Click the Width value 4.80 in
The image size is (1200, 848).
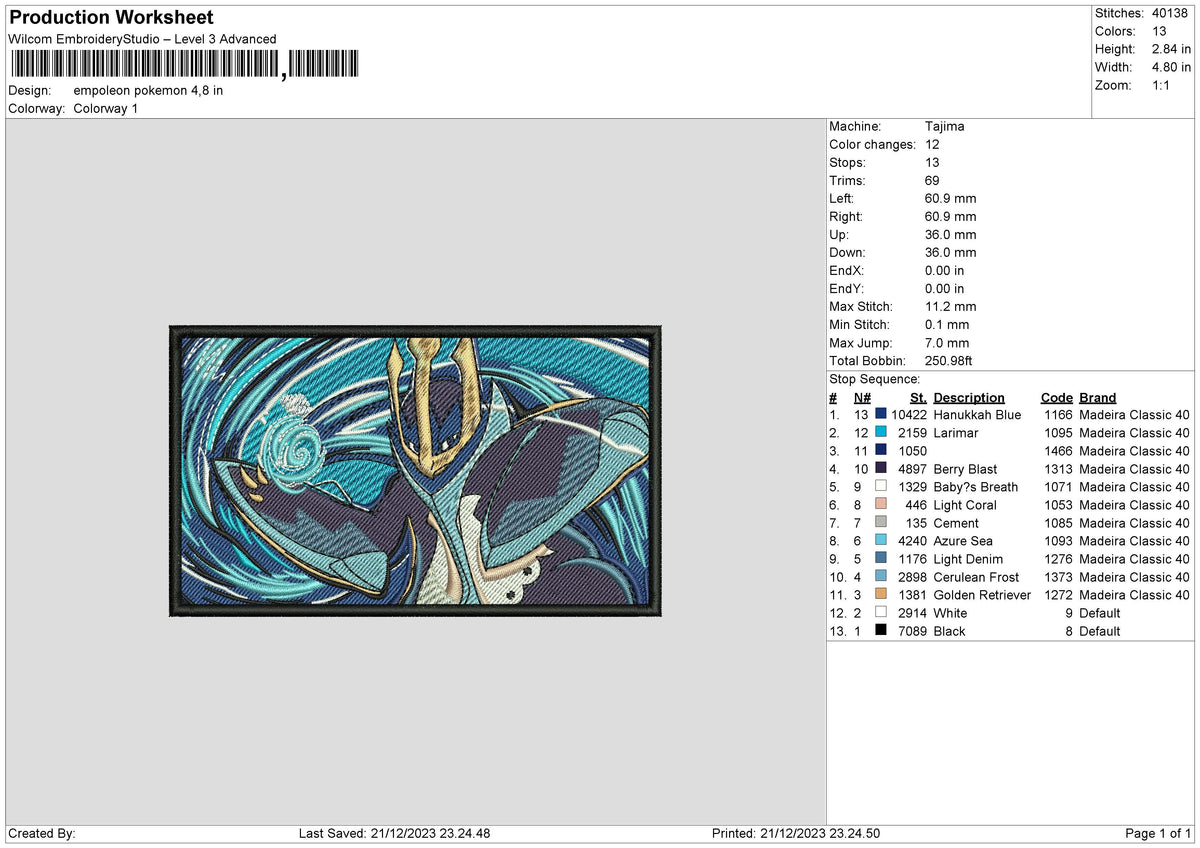click(1171, 67)
